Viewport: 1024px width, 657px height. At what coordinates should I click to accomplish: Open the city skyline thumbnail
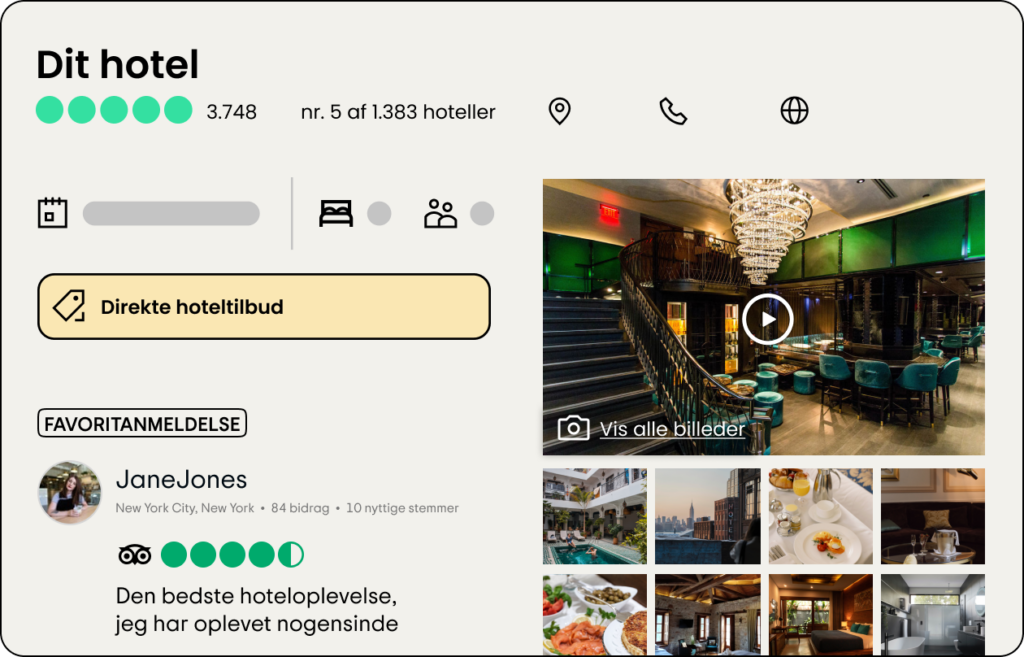click(708, 516)
